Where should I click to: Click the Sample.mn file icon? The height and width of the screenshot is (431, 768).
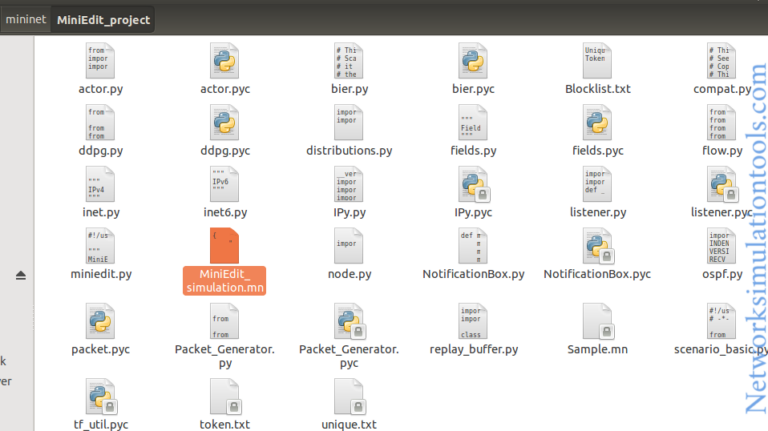coord(597,322)
